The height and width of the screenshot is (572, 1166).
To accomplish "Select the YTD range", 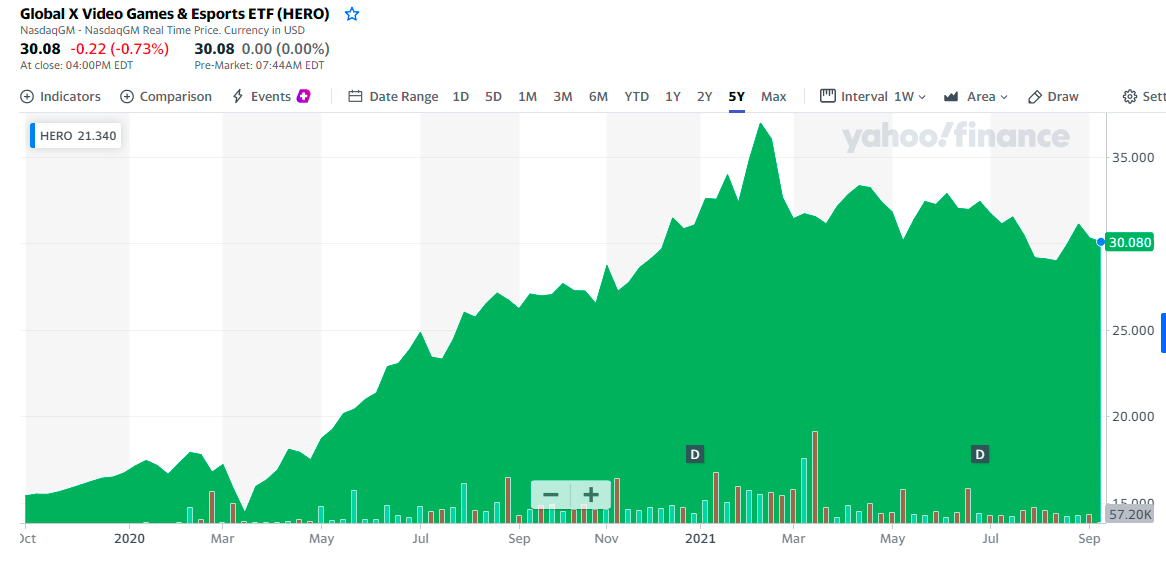I will [637, 97].
